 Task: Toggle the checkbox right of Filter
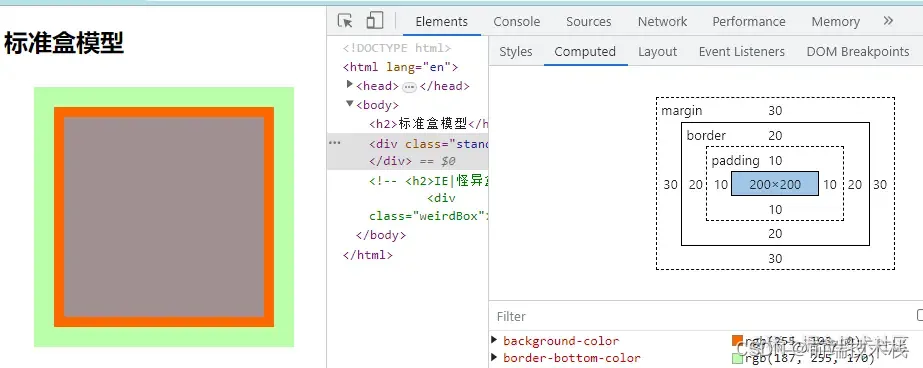[920, 316]
